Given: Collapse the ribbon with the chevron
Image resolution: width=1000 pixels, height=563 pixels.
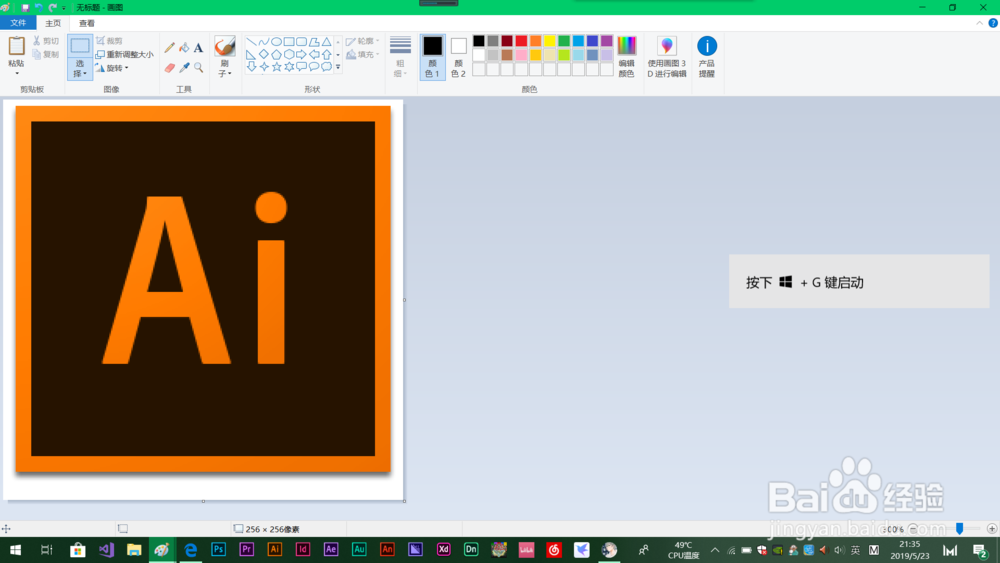Looking at the screenshot, I should pyautogui.click(x=980, y=23).
